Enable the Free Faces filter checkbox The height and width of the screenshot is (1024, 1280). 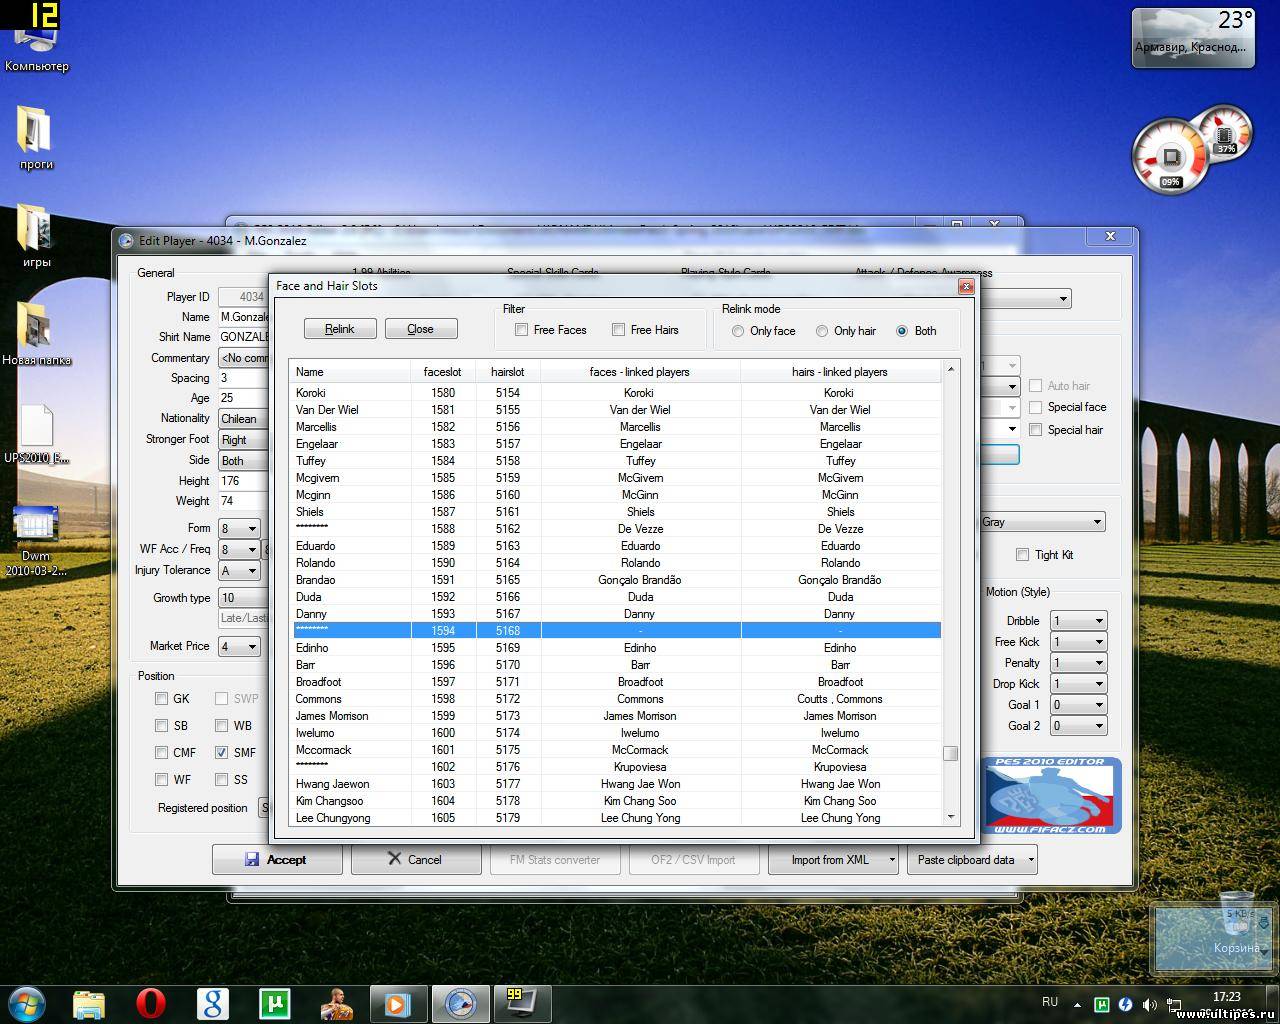(x=521, y=330)
